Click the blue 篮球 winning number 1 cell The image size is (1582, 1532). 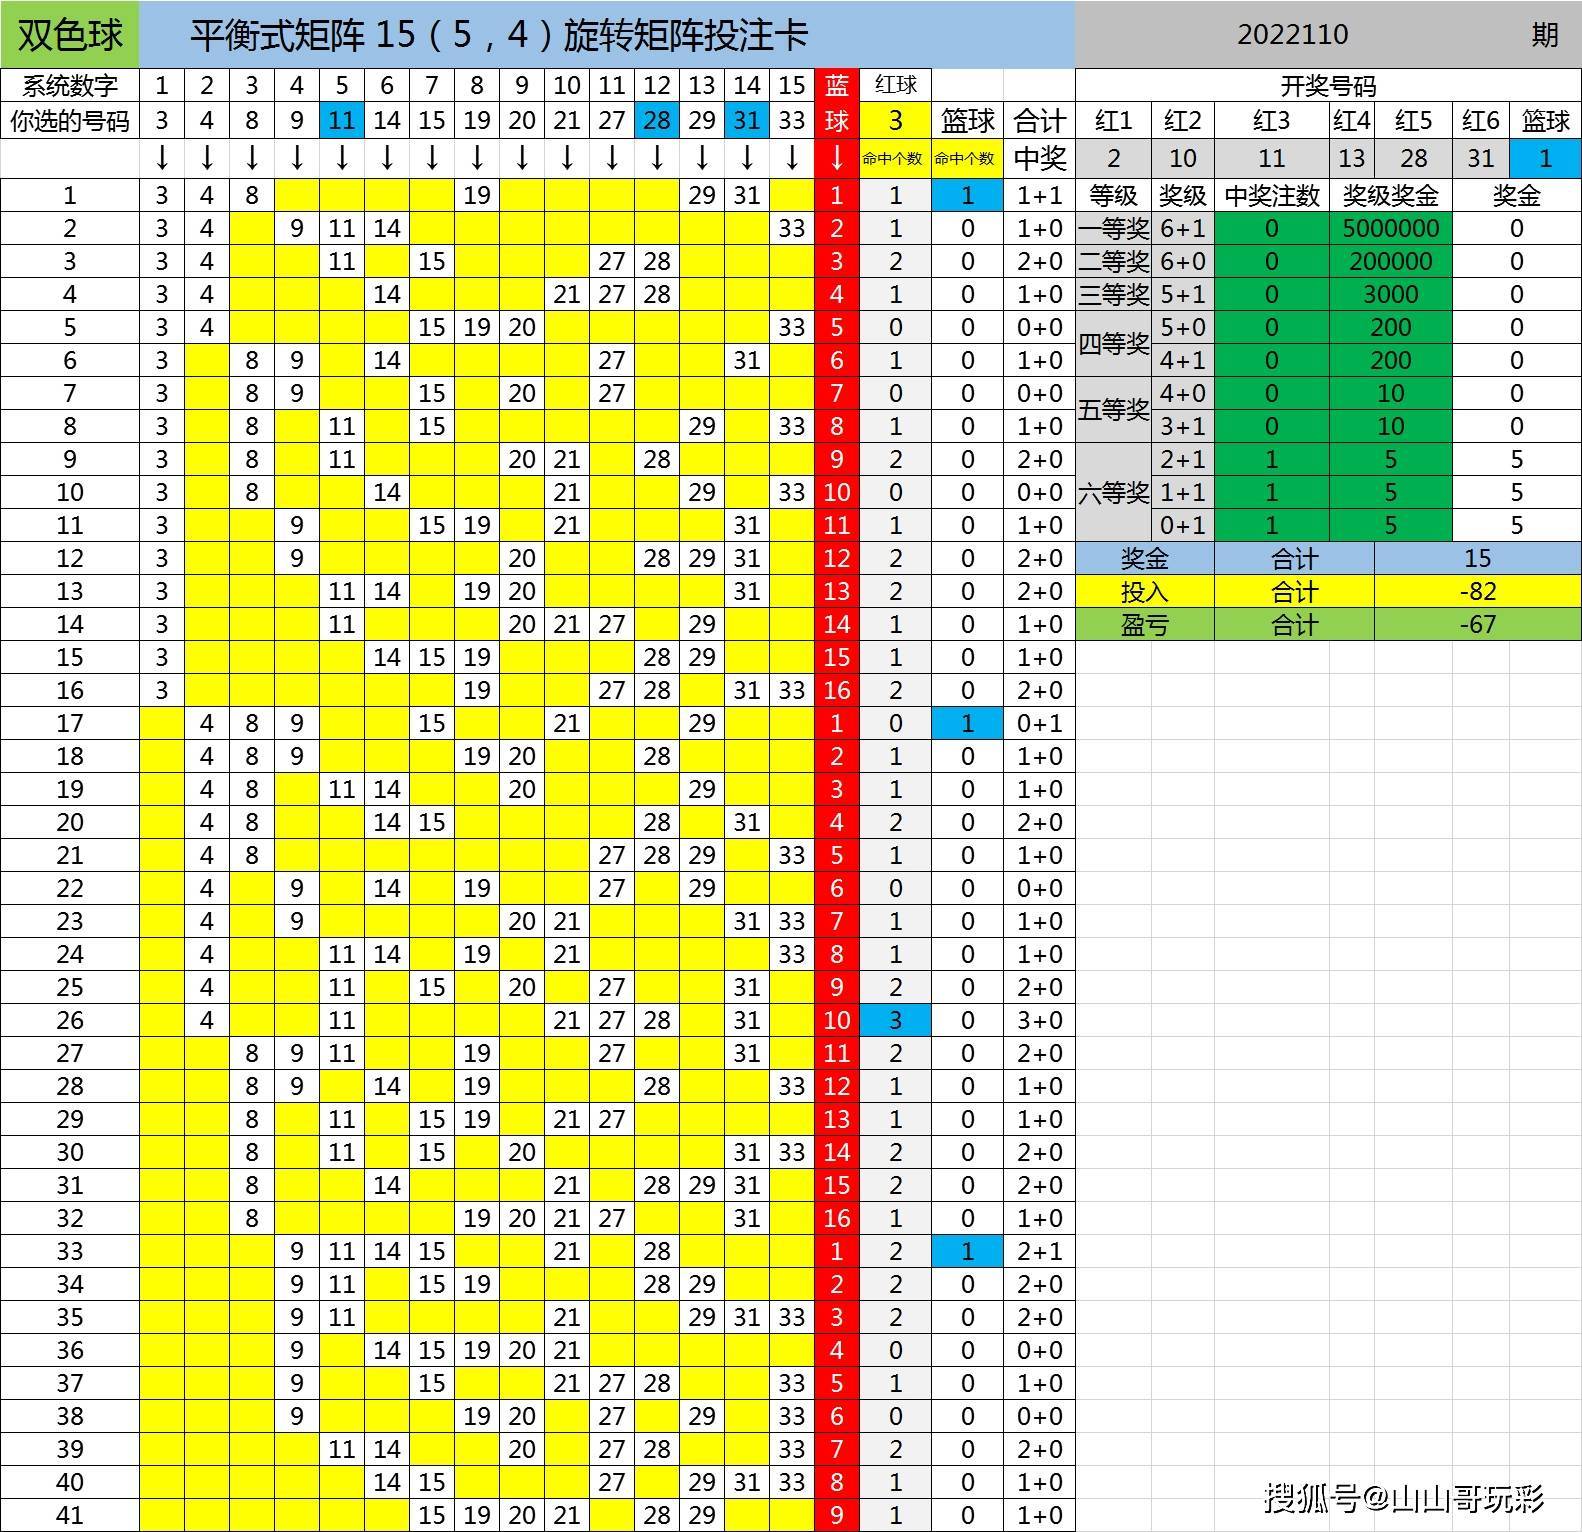point(1545,158)
